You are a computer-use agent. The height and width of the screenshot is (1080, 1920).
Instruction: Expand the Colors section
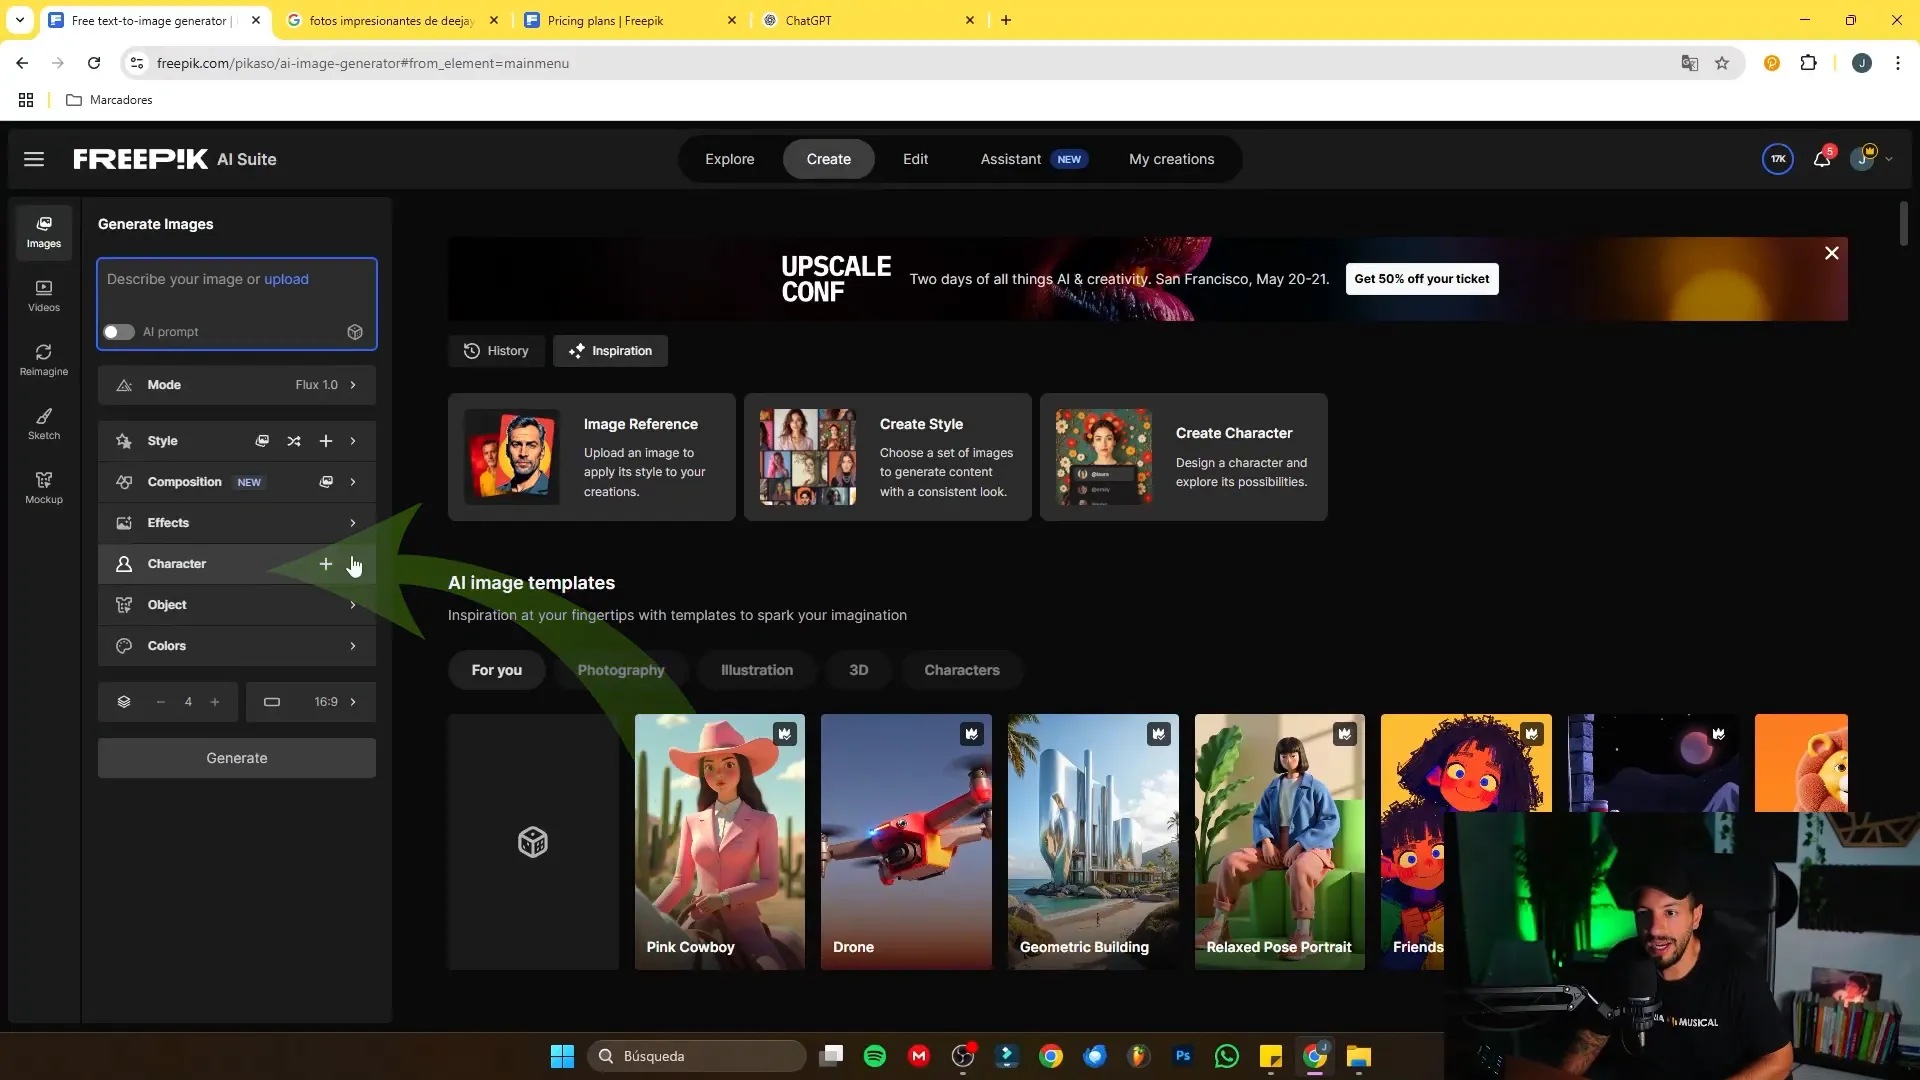[x=237, y=646]
